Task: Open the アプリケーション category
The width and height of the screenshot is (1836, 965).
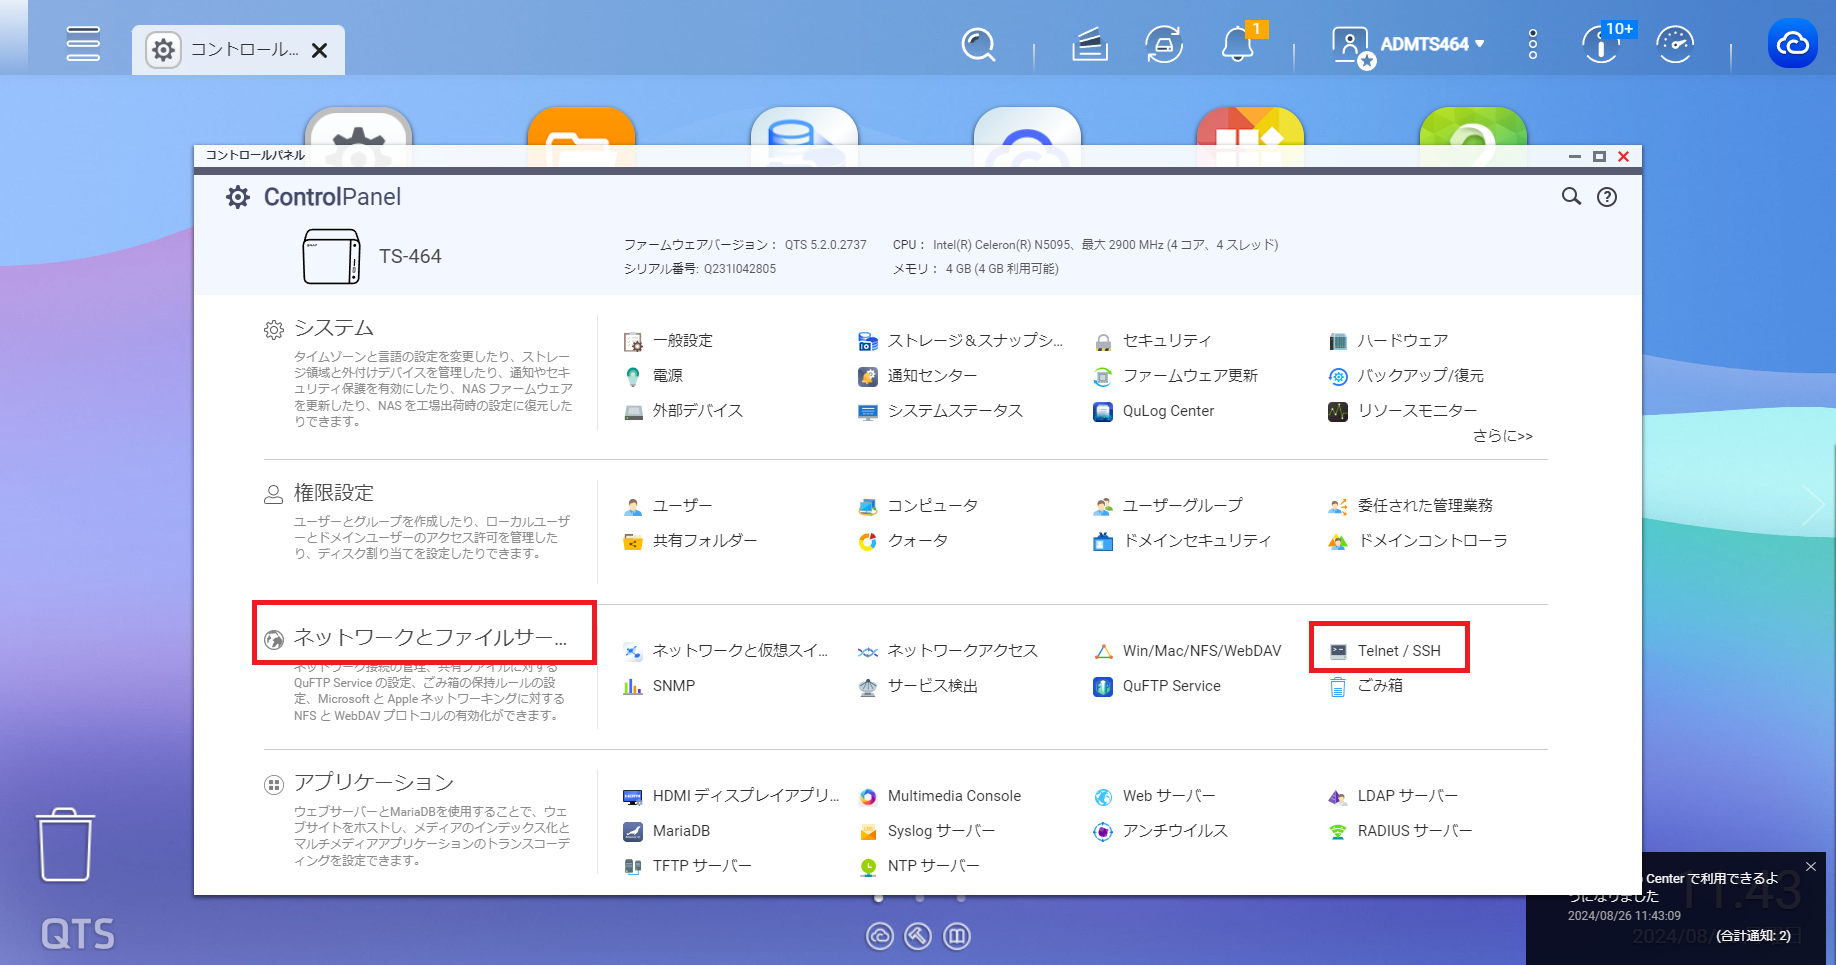Action: click(374, 784)
